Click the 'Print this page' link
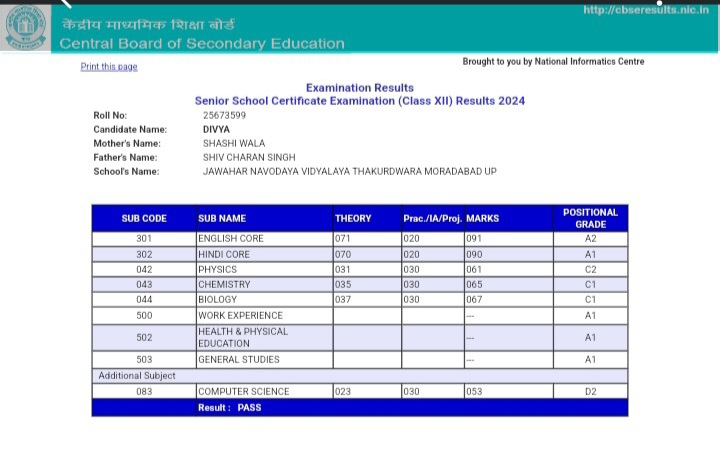 (109, 67)
